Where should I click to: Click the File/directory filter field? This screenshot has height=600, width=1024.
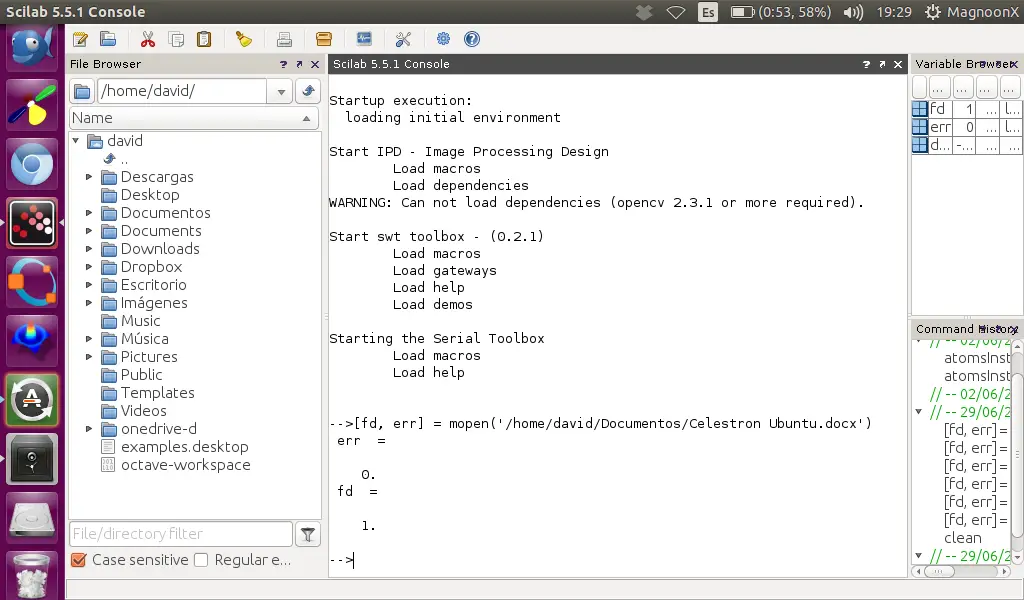(x=181, y=534)
